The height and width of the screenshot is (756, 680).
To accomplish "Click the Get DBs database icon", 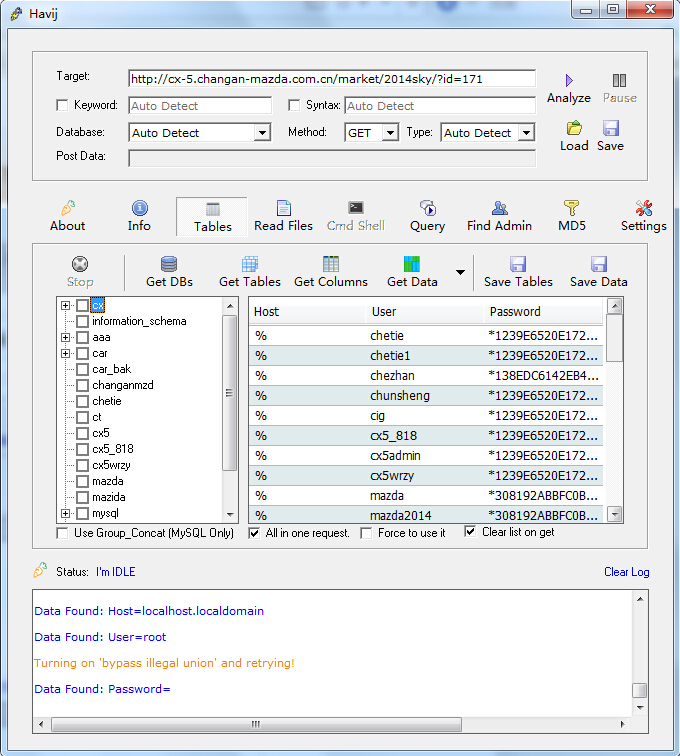I will point(169,264).
